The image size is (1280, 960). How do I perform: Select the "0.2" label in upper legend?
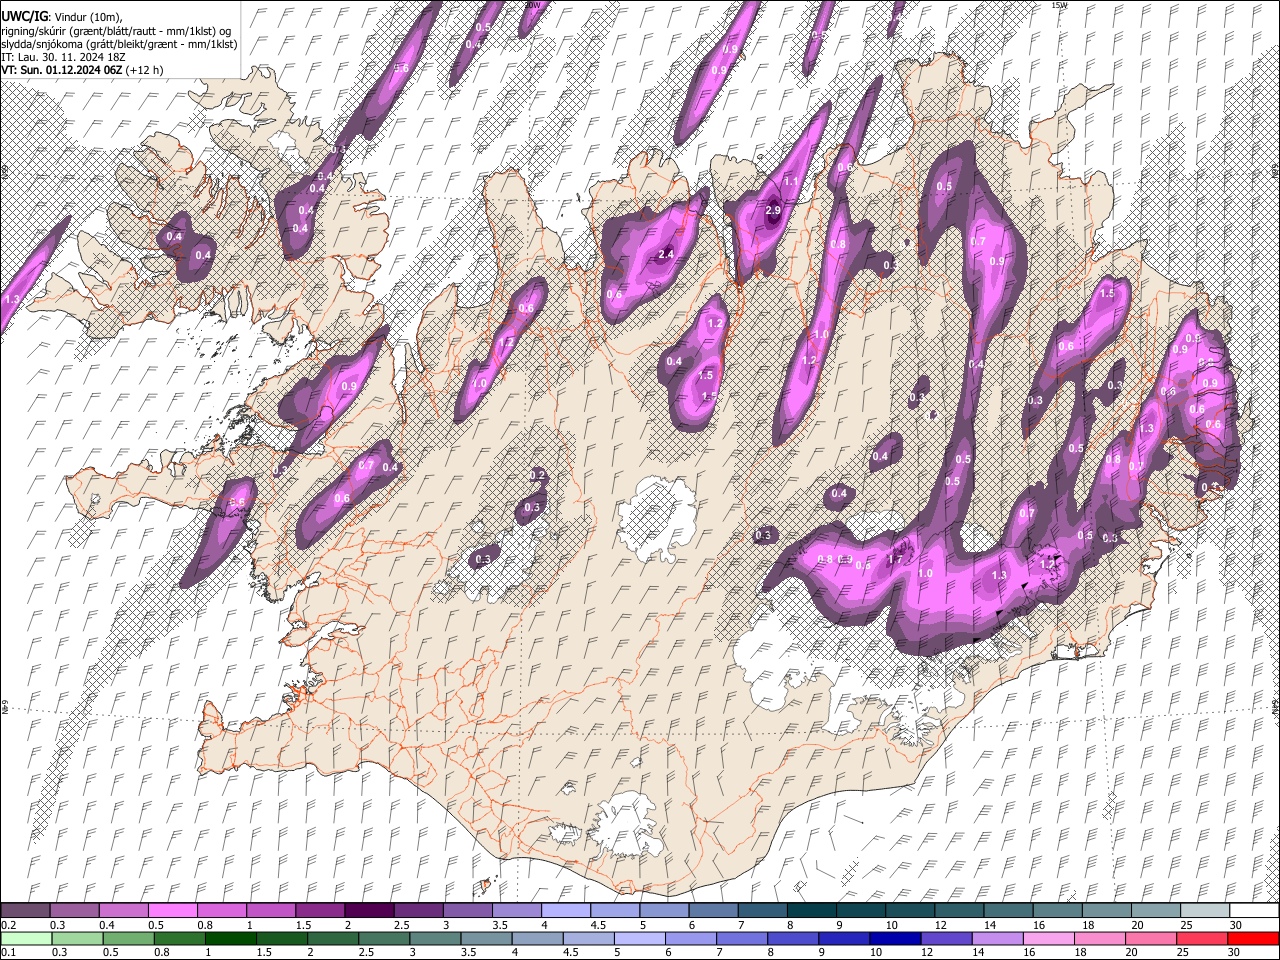[7, 925]
